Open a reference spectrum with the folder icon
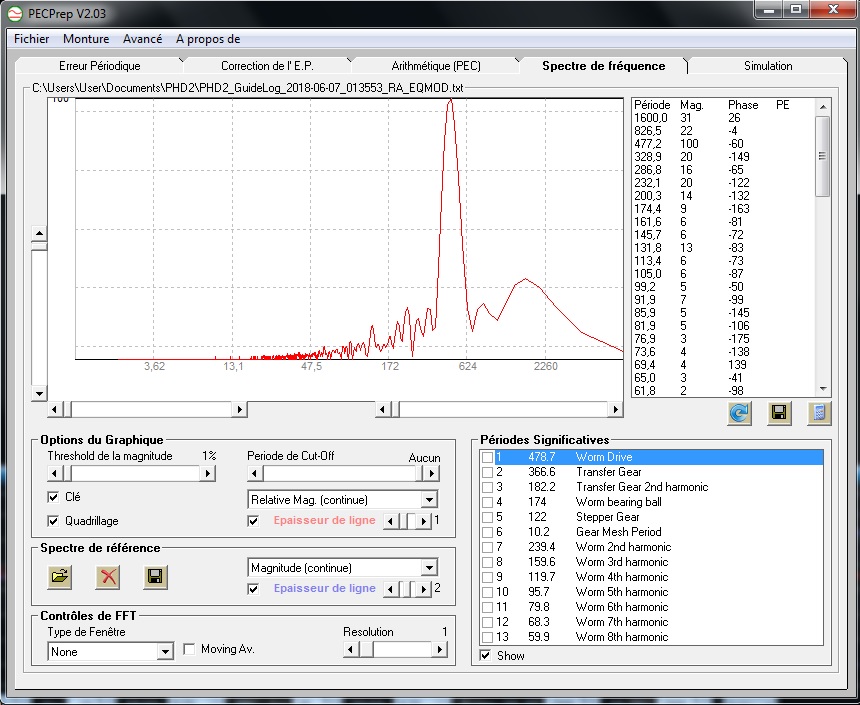This screenshot has height=705, width=860. (60, 577)
